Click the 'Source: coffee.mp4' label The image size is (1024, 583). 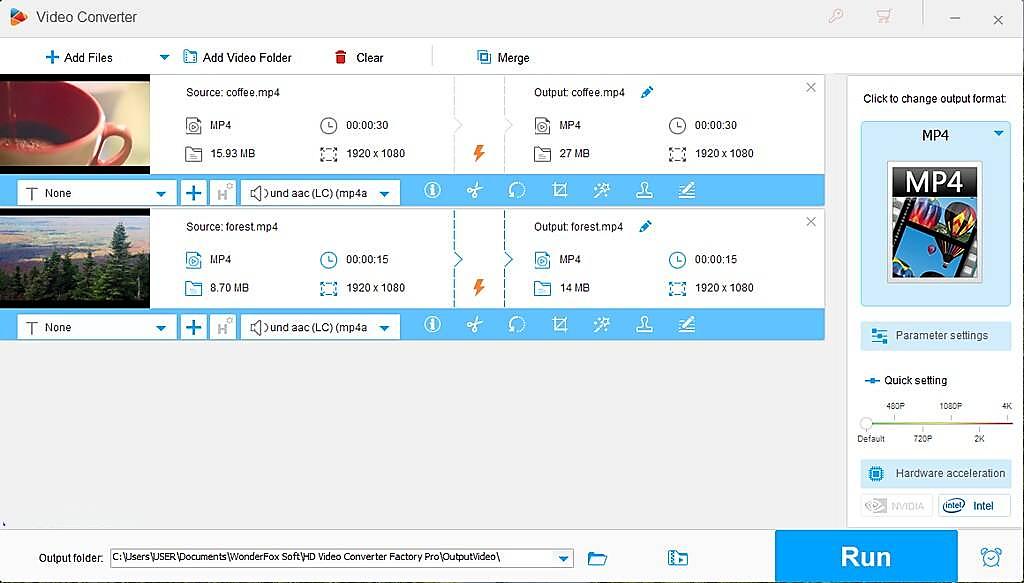pyautogui.click(x=233, y=92)
